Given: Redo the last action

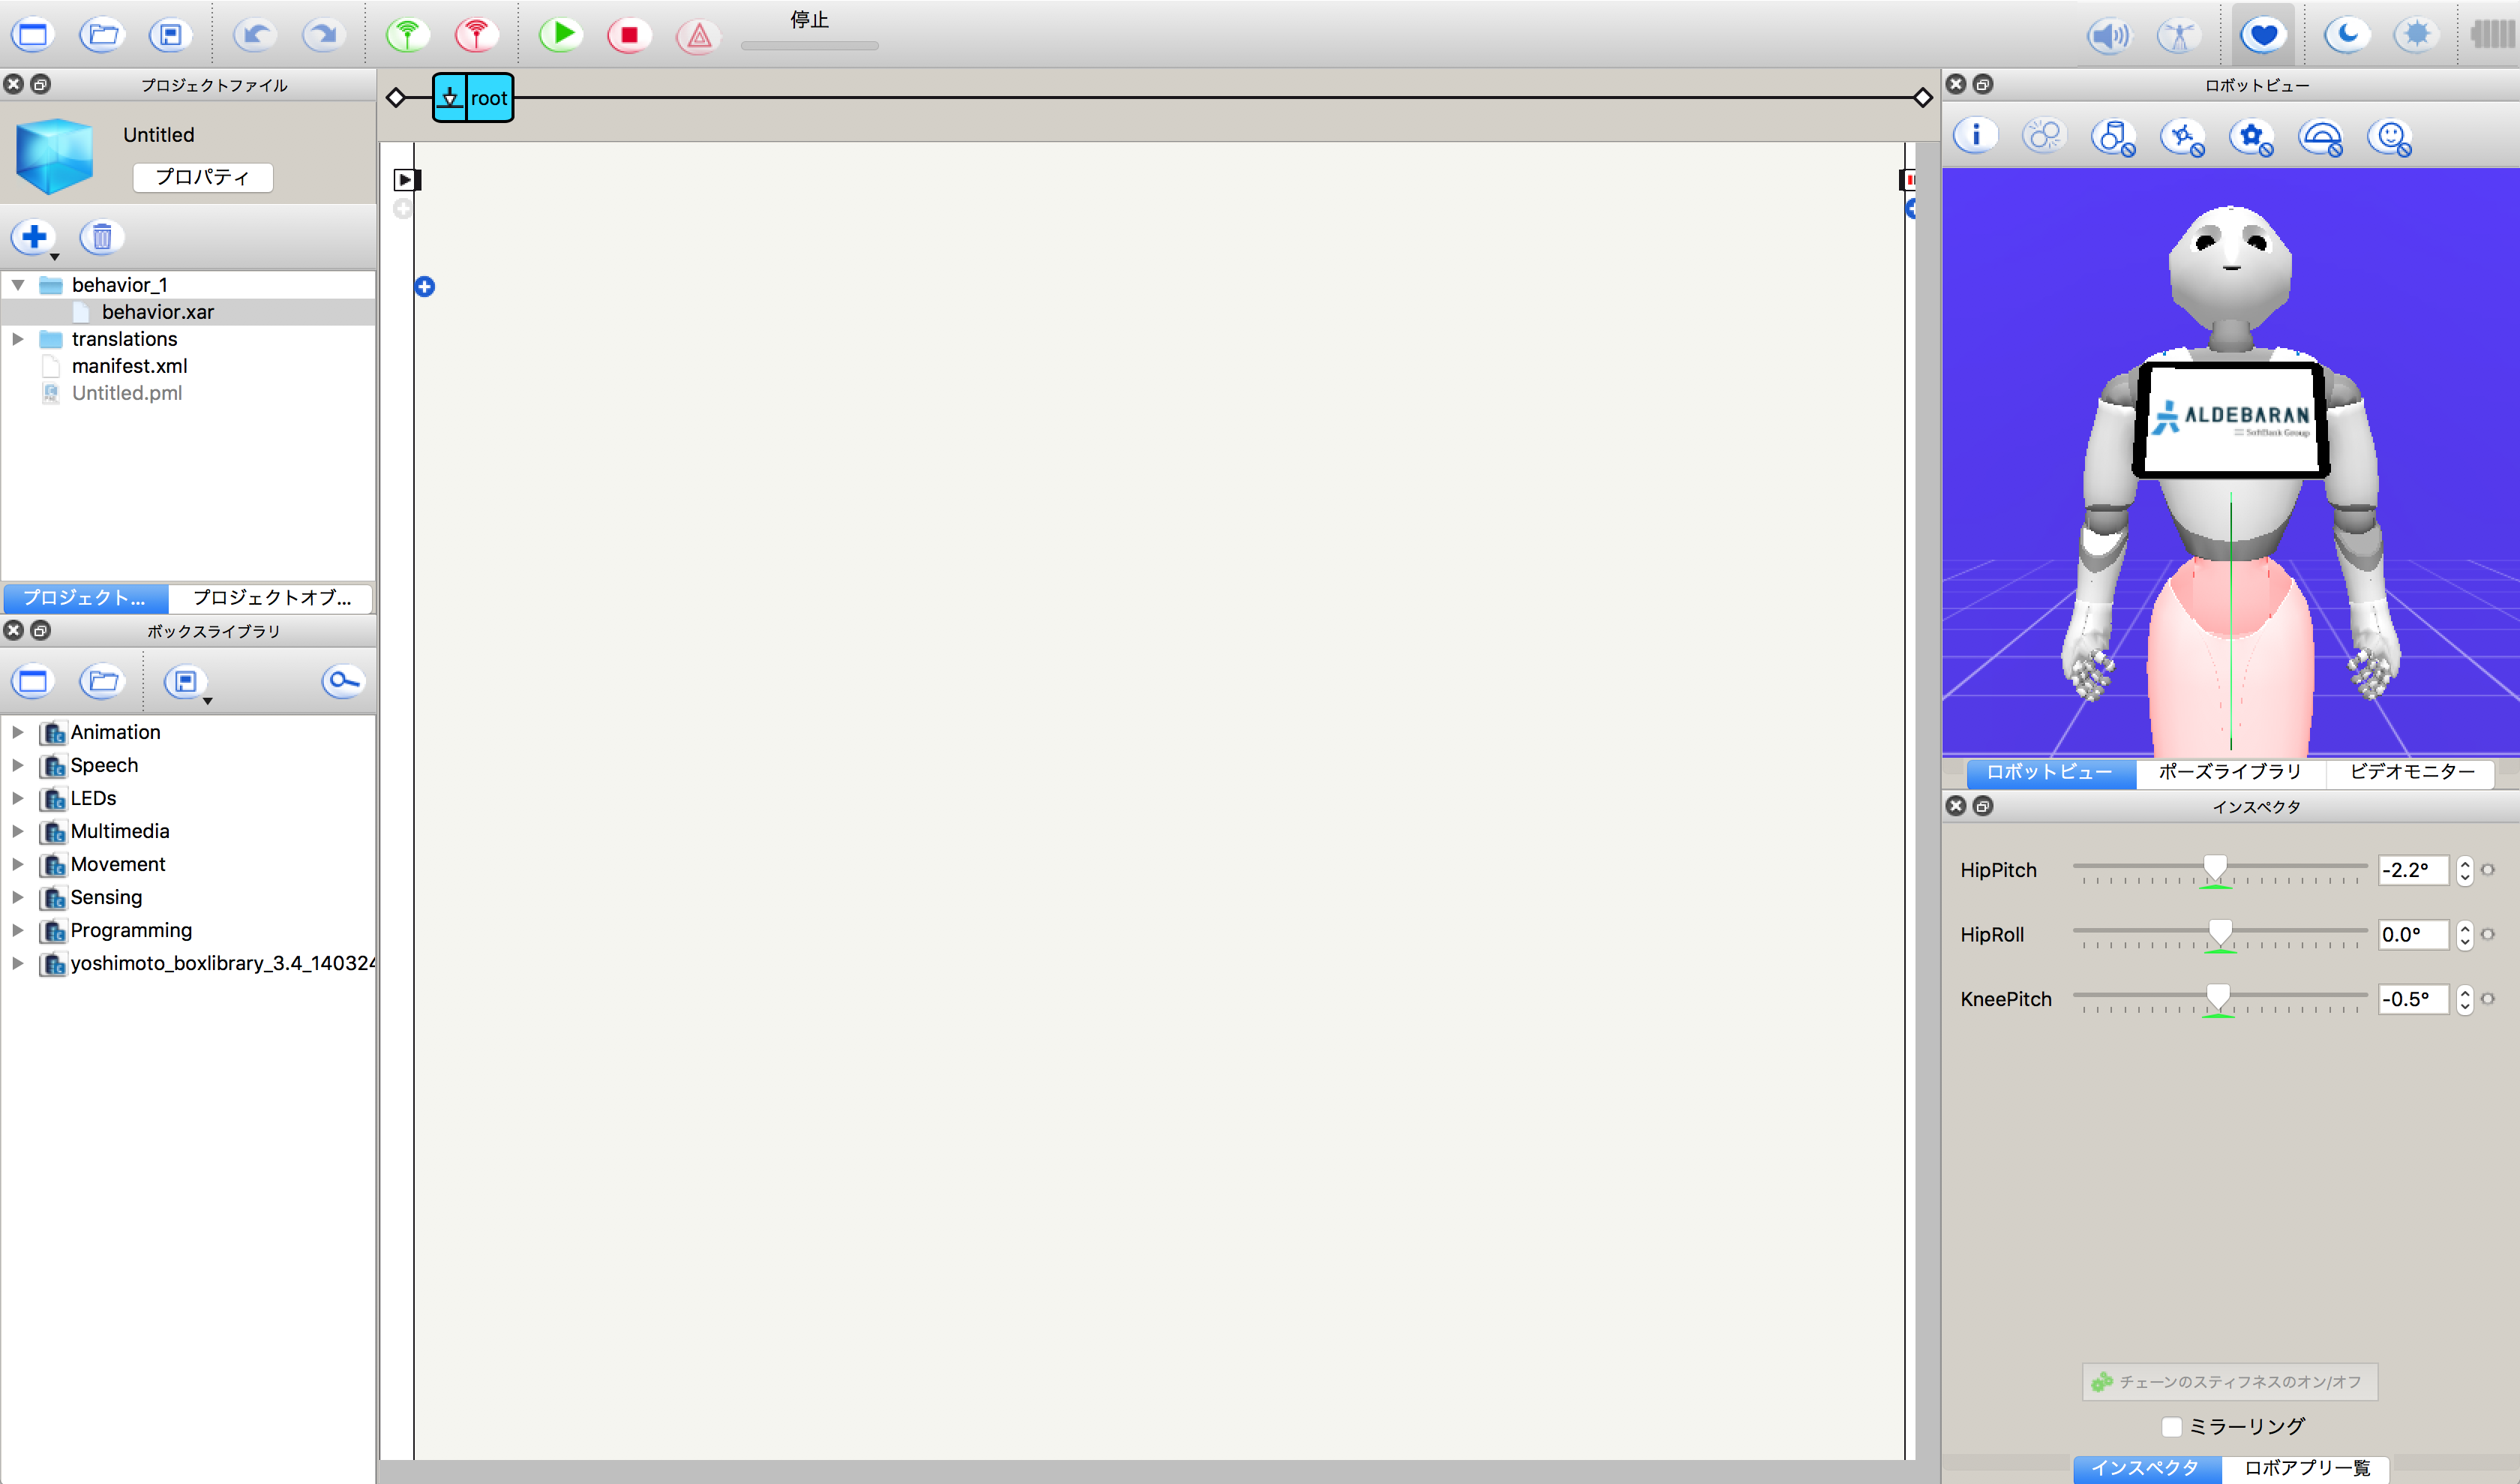Looking at the screenshot, I should (325, 35).
